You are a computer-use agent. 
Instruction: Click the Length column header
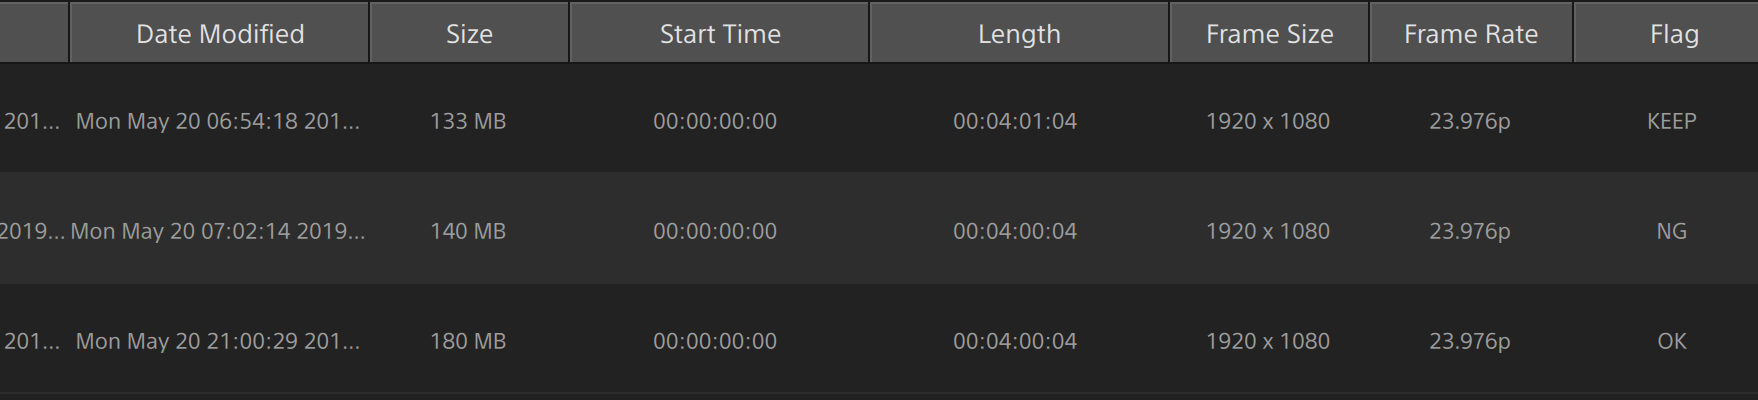coord(1019,34)
